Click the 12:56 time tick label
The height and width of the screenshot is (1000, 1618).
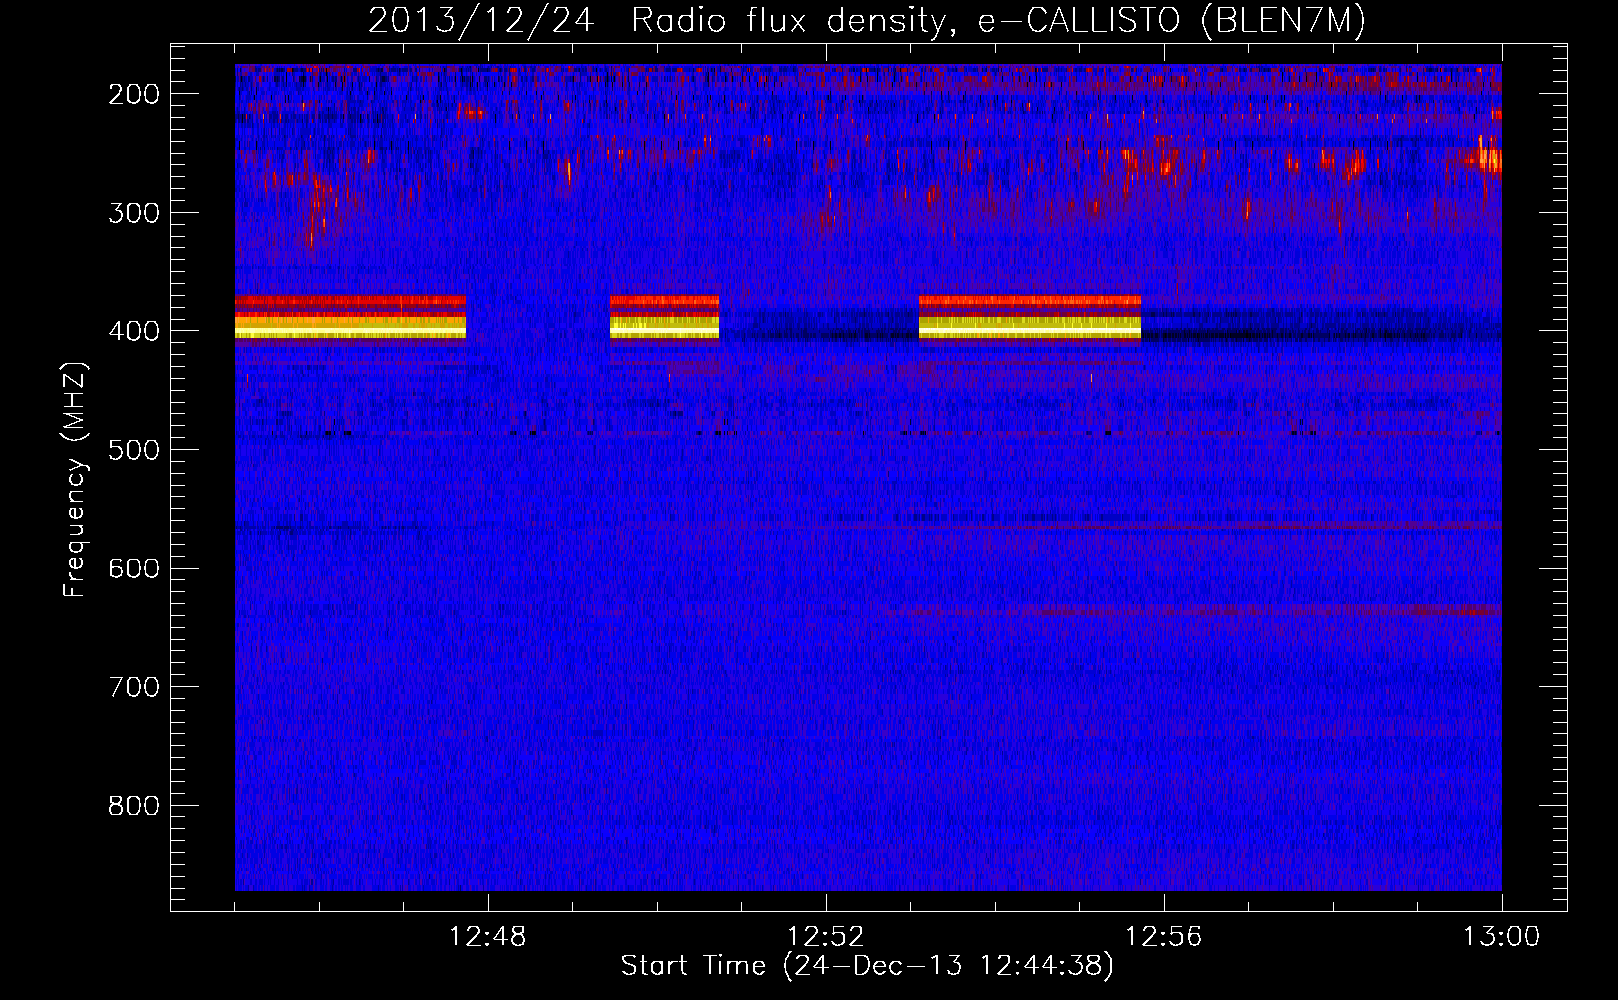(x=1164, y=937)
